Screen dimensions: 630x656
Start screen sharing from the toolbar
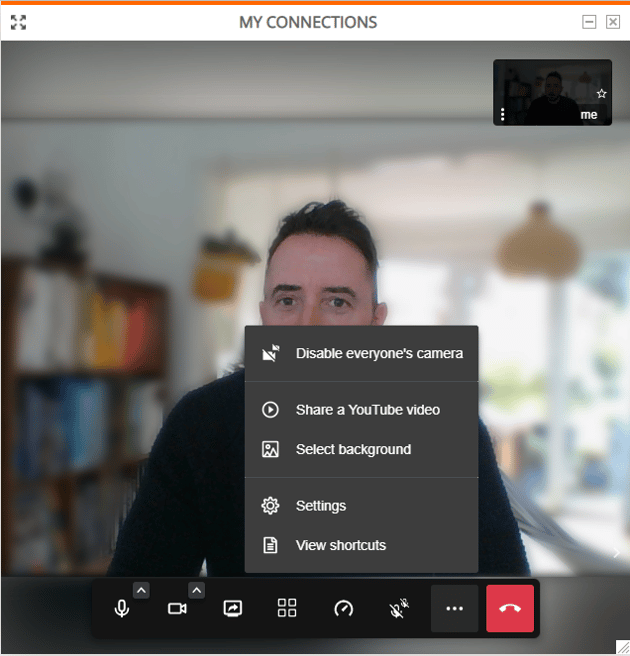pos(232,608)
